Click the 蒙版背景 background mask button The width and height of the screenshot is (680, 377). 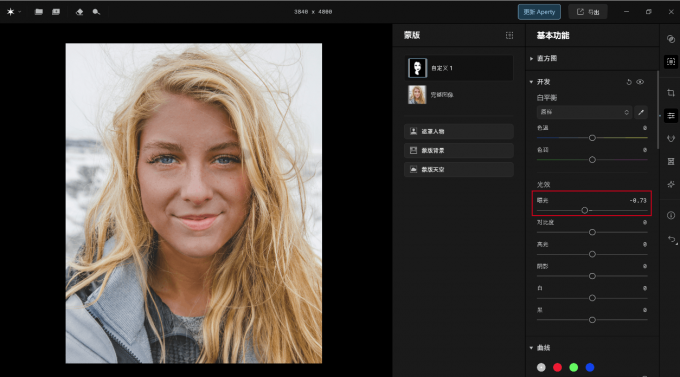tap(459, 150)
